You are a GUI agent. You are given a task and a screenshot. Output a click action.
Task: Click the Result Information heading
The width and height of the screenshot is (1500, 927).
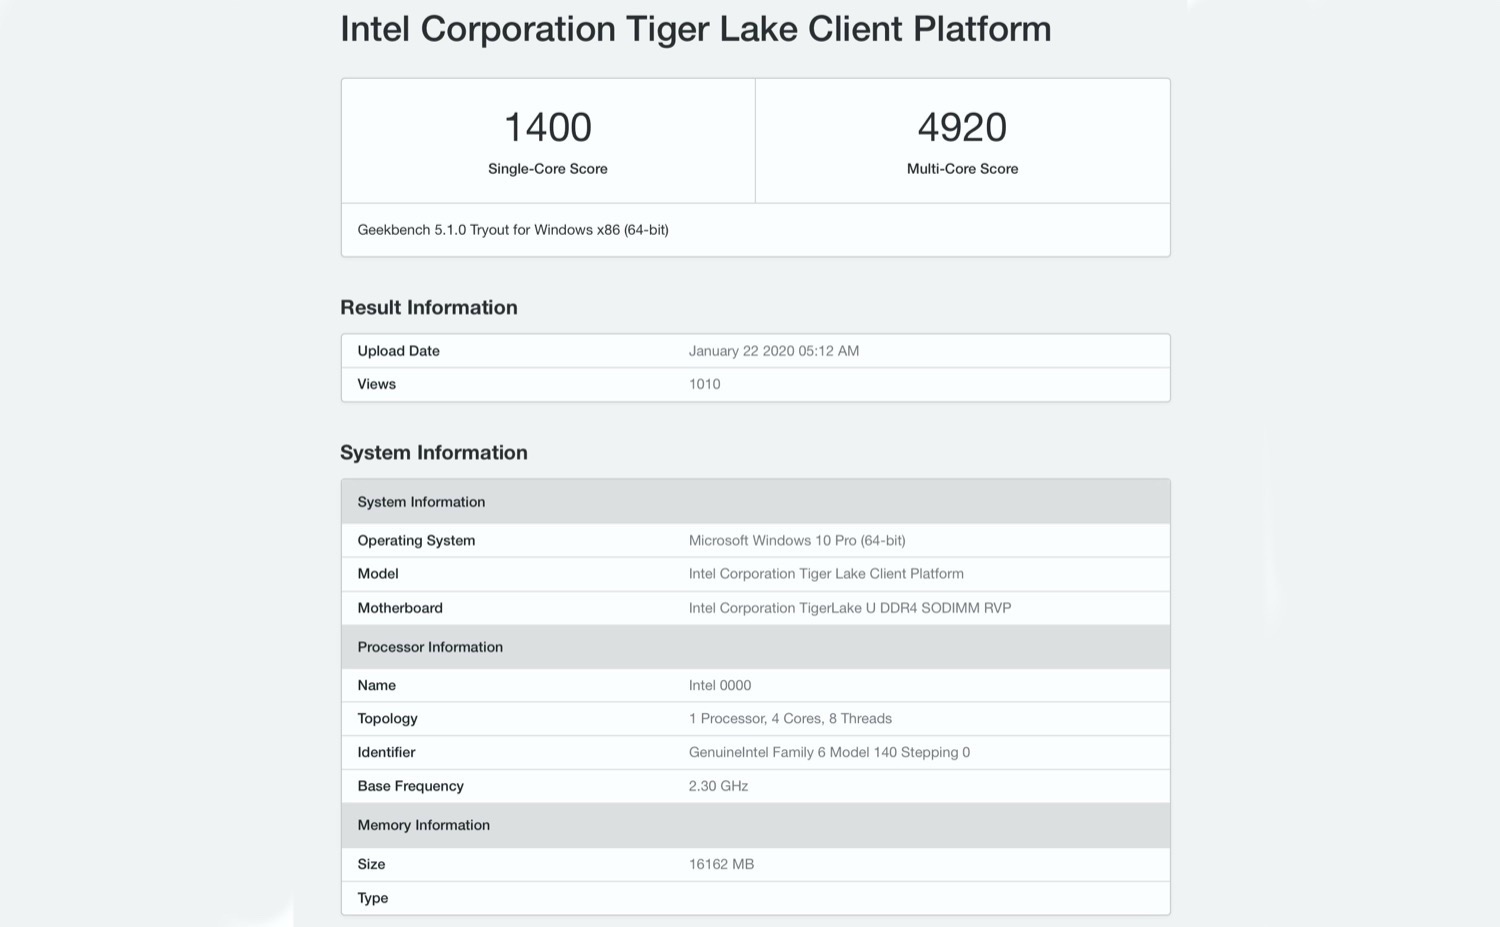click(x=429, y=308)
